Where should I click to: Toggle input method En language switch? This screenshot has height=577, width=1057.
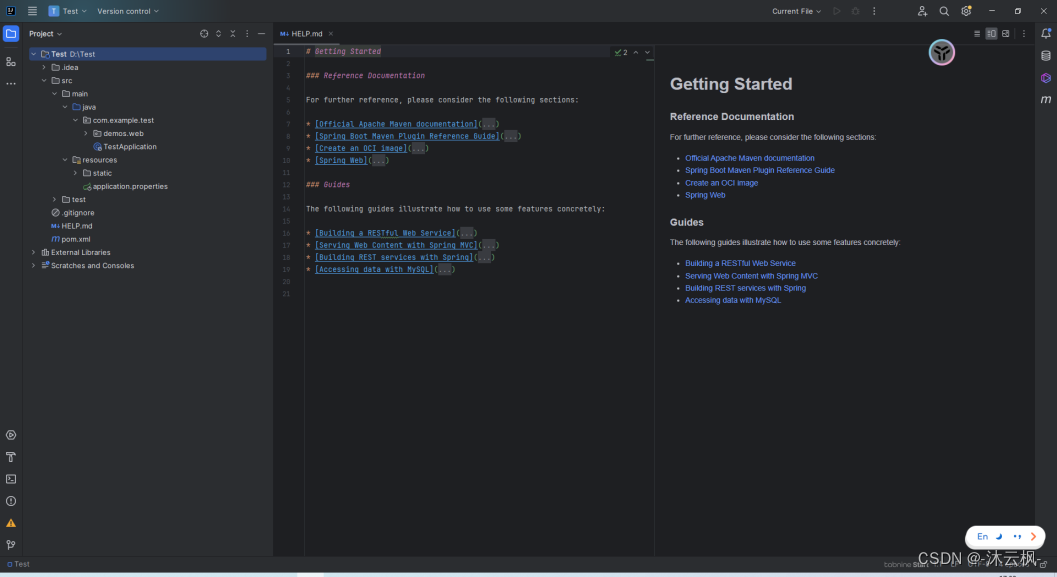pyautogui.click(x=982, y=537)
